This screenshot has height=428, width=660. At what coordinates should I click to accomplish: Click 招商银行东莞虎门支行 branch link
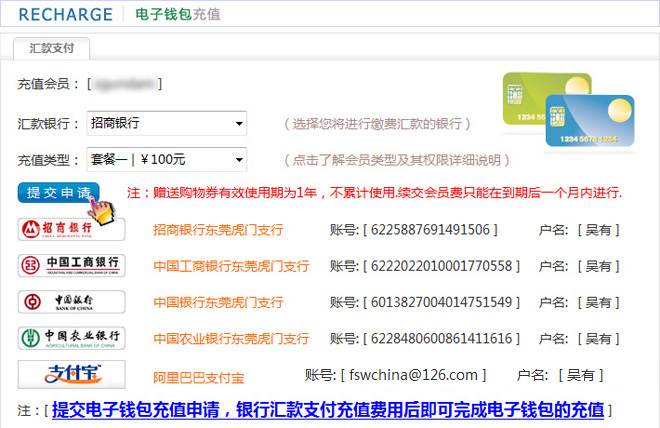[217, 230]
